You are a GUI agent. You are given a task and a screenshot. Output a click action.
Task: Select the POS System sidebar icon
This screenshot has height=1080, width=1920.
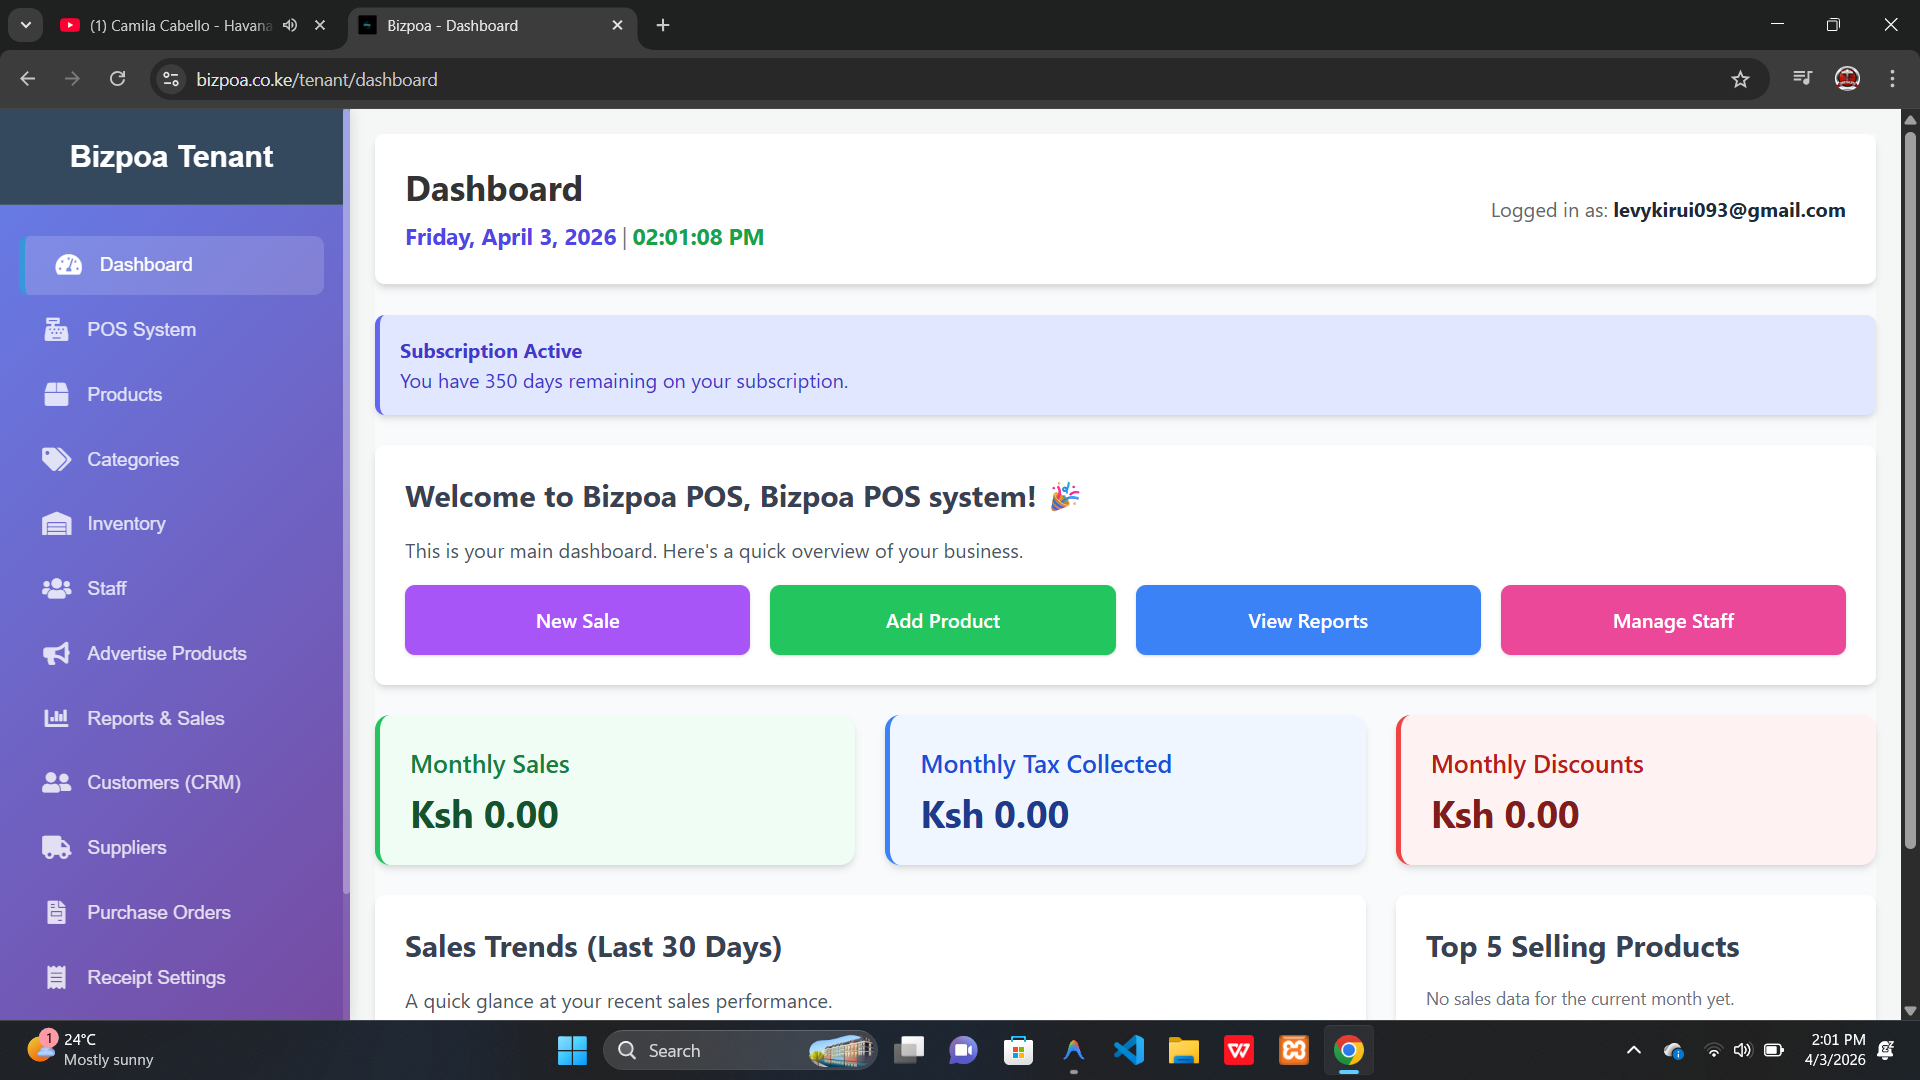coord(57,329)
